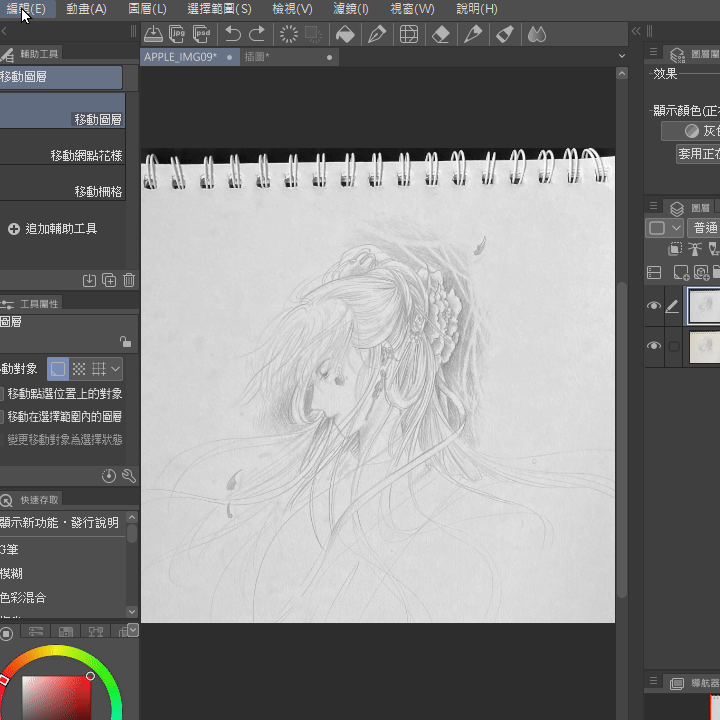Switch to the 插圖* document tab
The width and height of the screenshot is (720, 720).
(289, 57)
